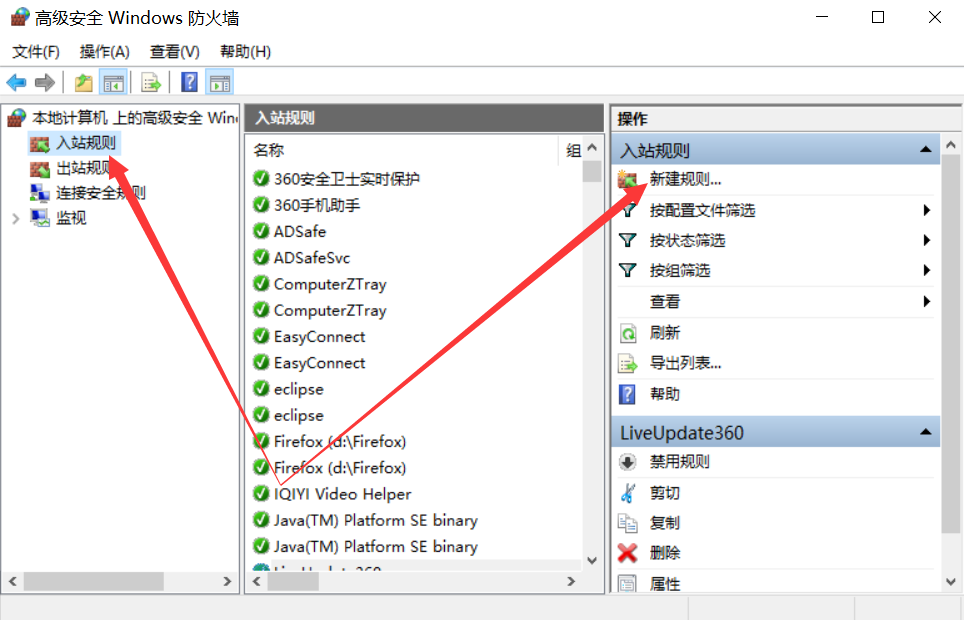Click the red X 删除 icon

click(x=628, y=553)
